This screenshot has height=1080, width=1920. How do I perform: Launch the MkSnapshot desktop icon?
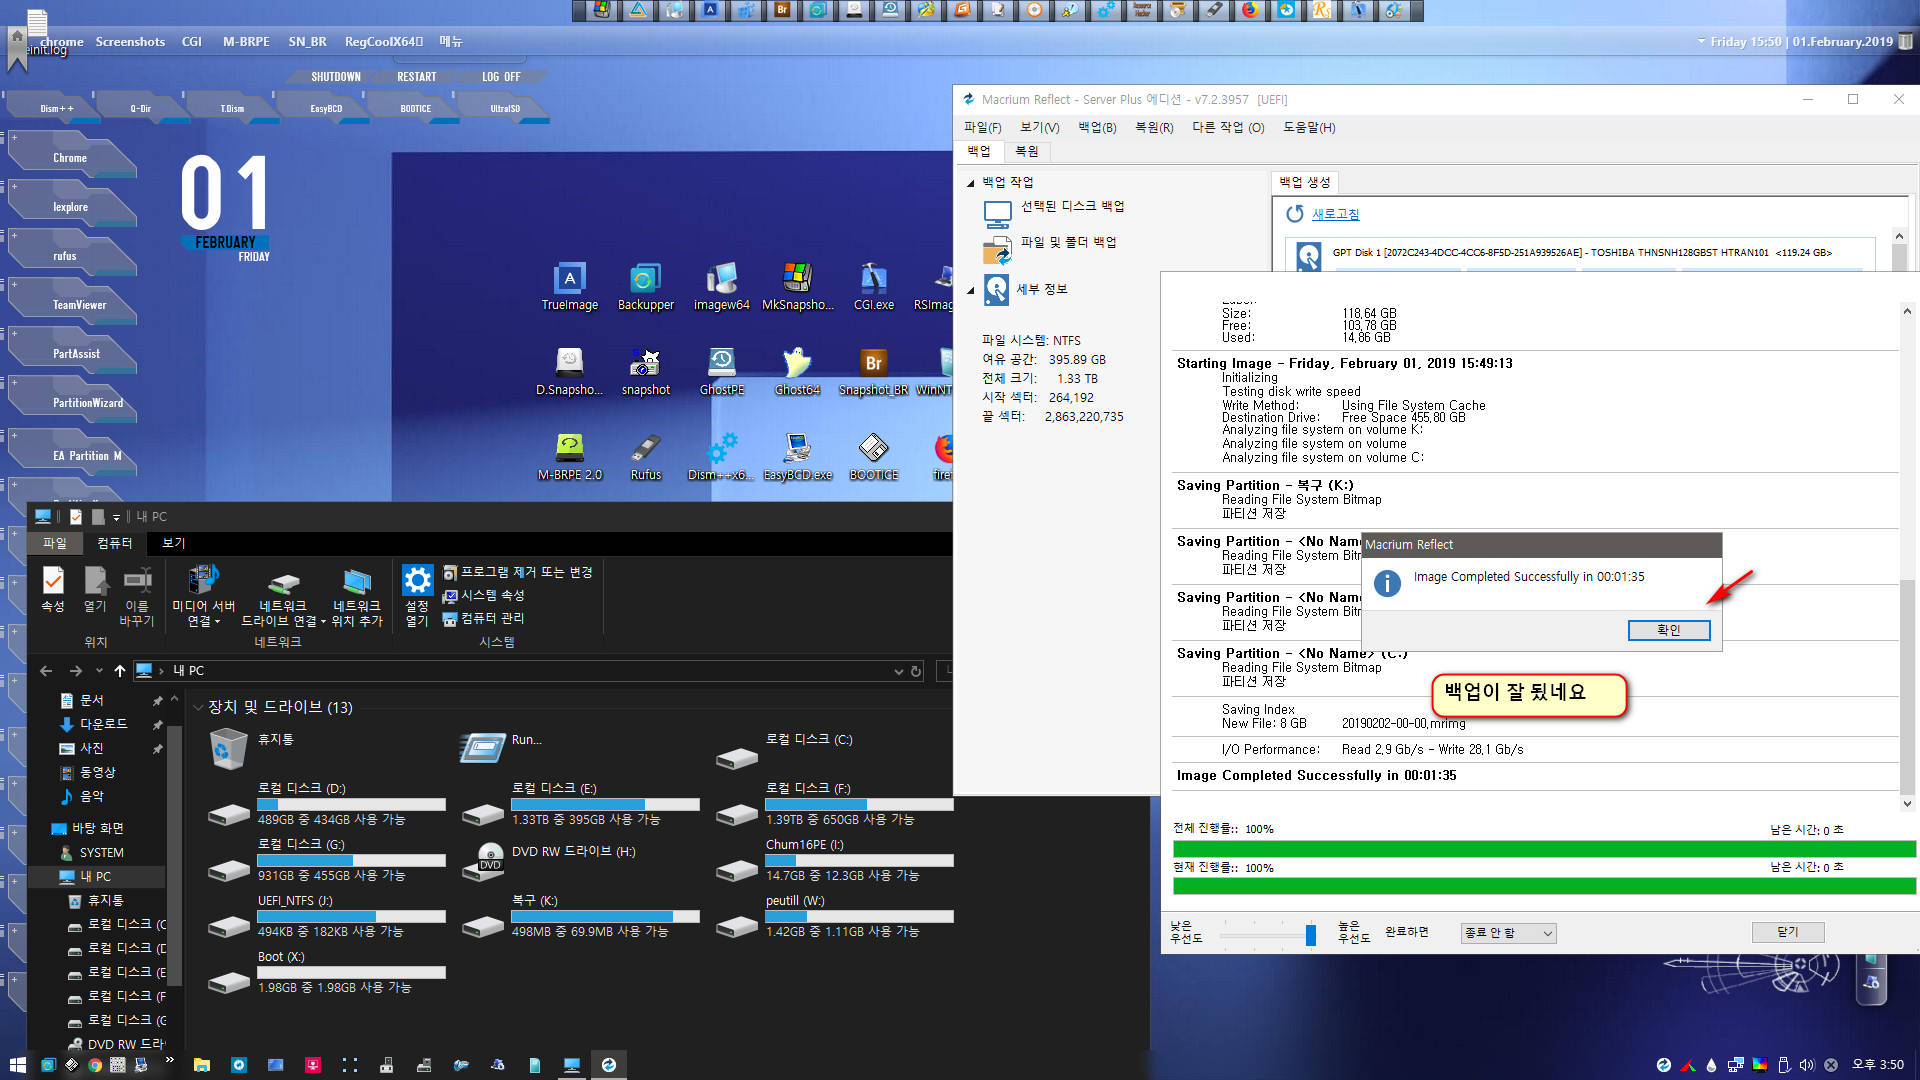[x=797, y=286]
